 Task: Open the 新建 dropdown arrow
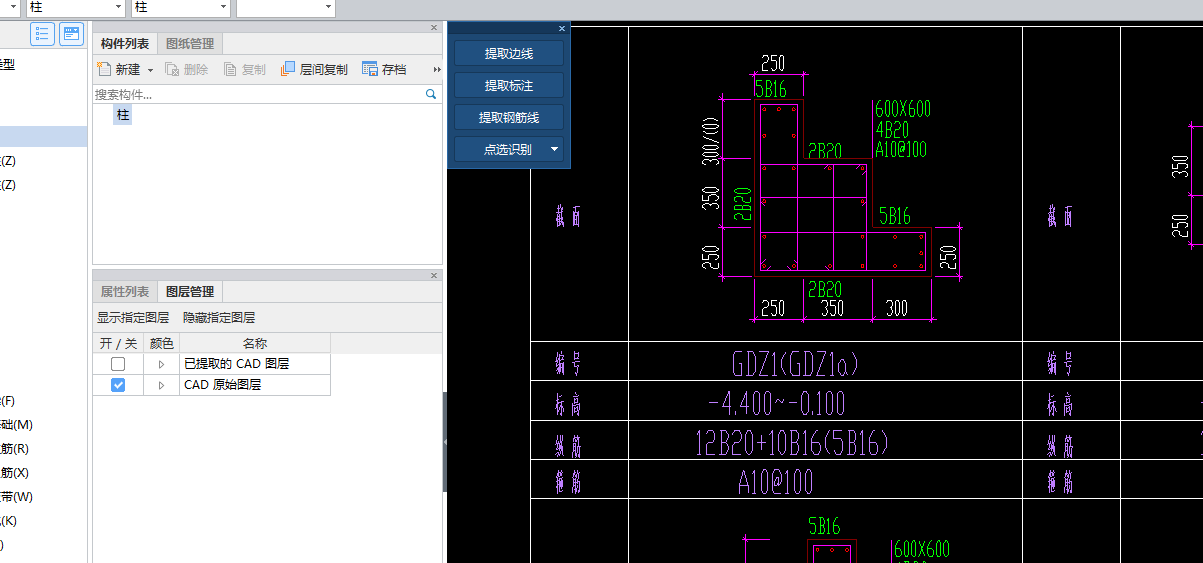tap(150, 70)
